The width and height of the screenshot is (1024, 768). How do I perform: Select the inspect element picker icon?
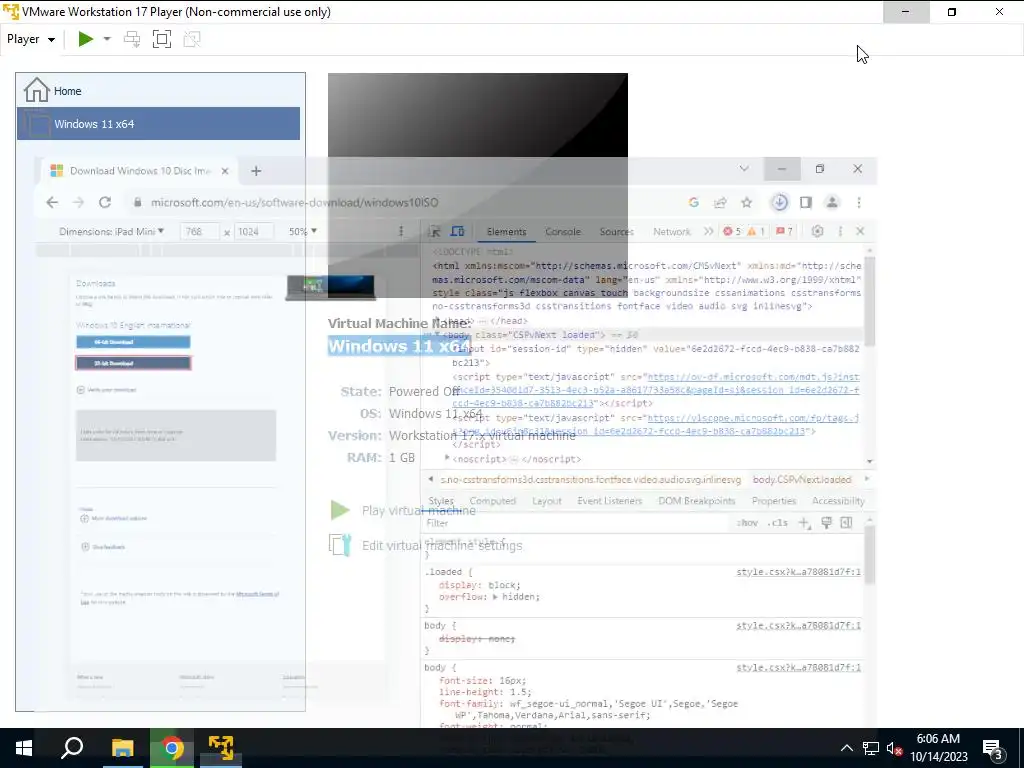[434, 231]
